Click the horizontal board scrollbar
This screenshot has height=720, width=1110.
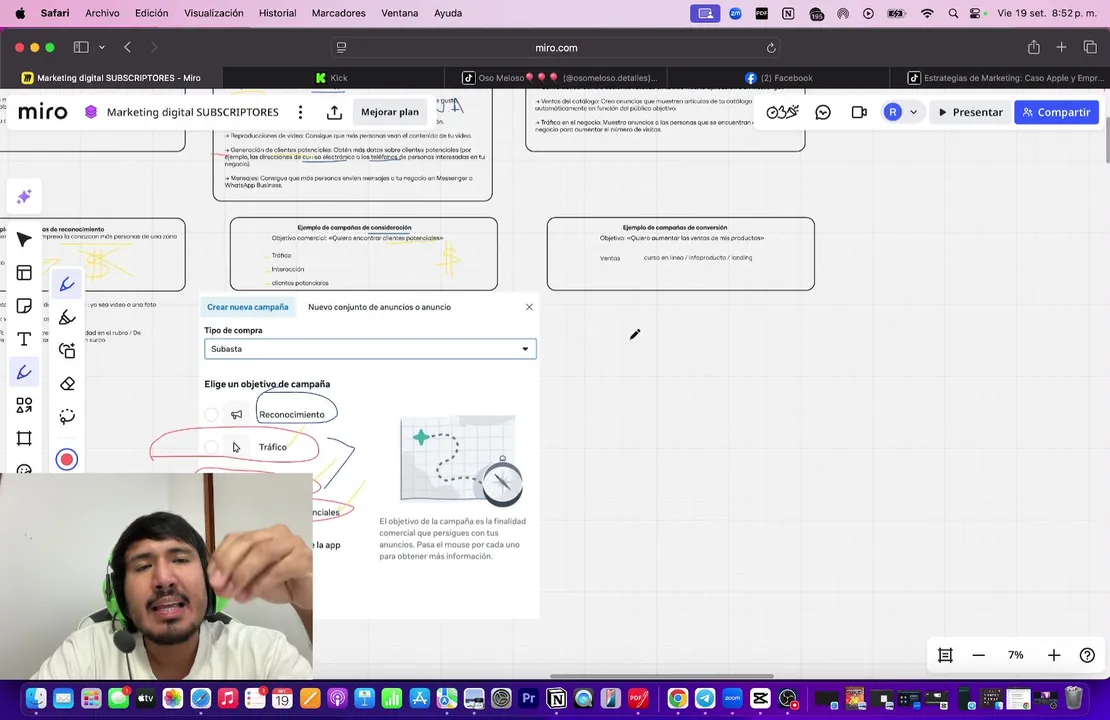pyautogui.click(x=661, y=676)
